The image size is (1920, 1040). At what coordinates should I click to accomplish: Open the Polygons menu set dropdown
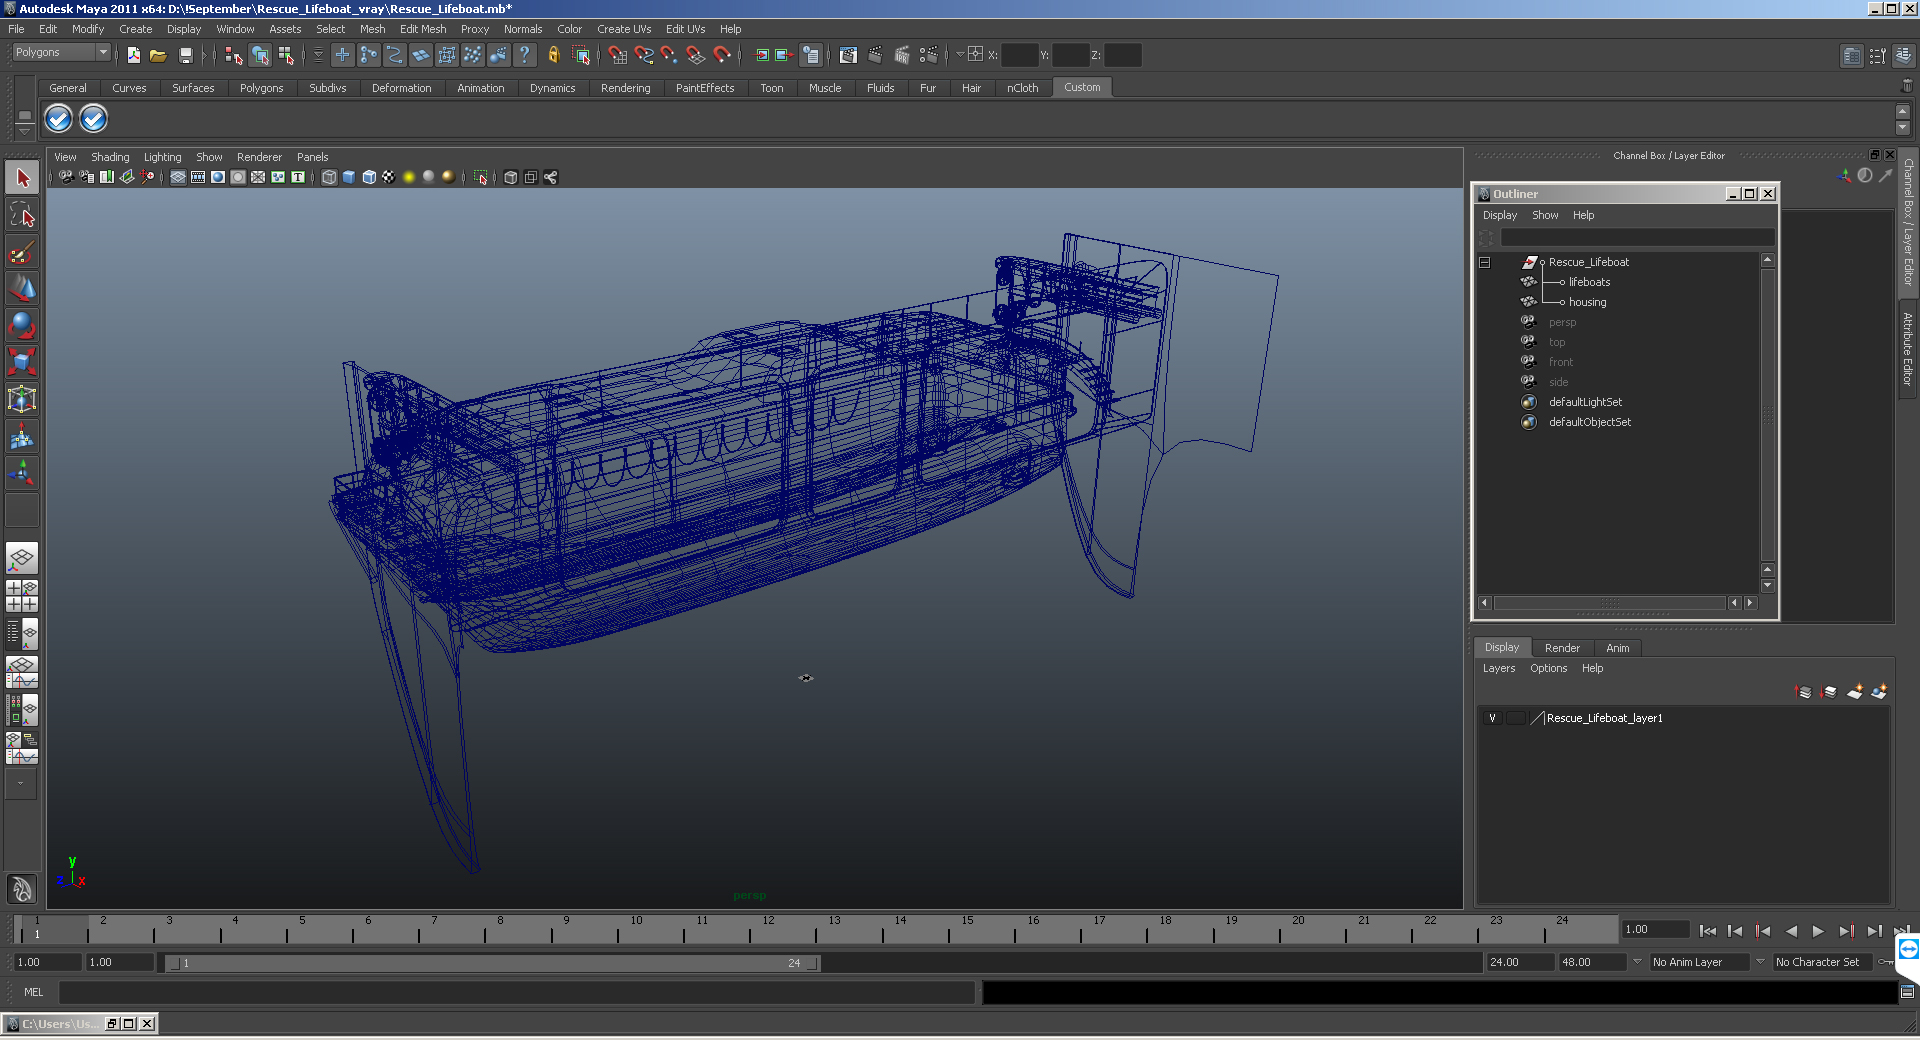(61, 52)
